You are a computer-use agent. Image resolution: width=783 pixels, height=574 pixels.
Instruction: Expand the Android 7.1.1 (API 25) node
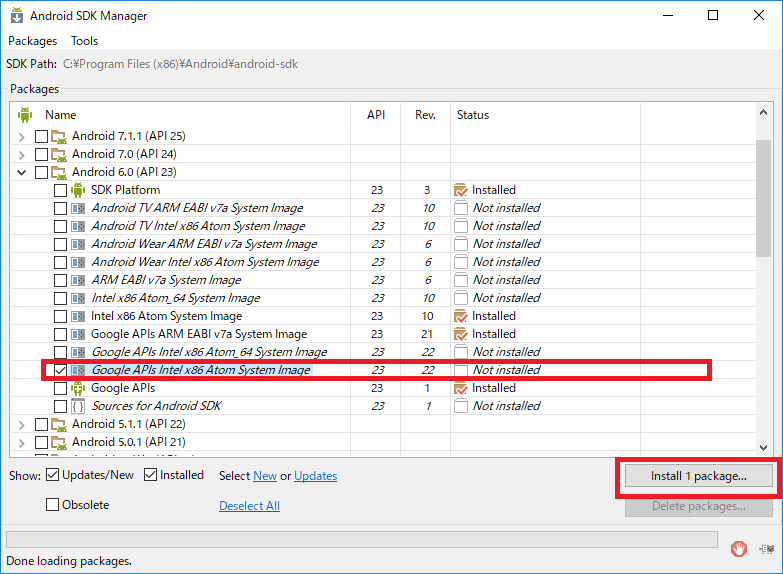pyautogui.click(x=21, y=136)
